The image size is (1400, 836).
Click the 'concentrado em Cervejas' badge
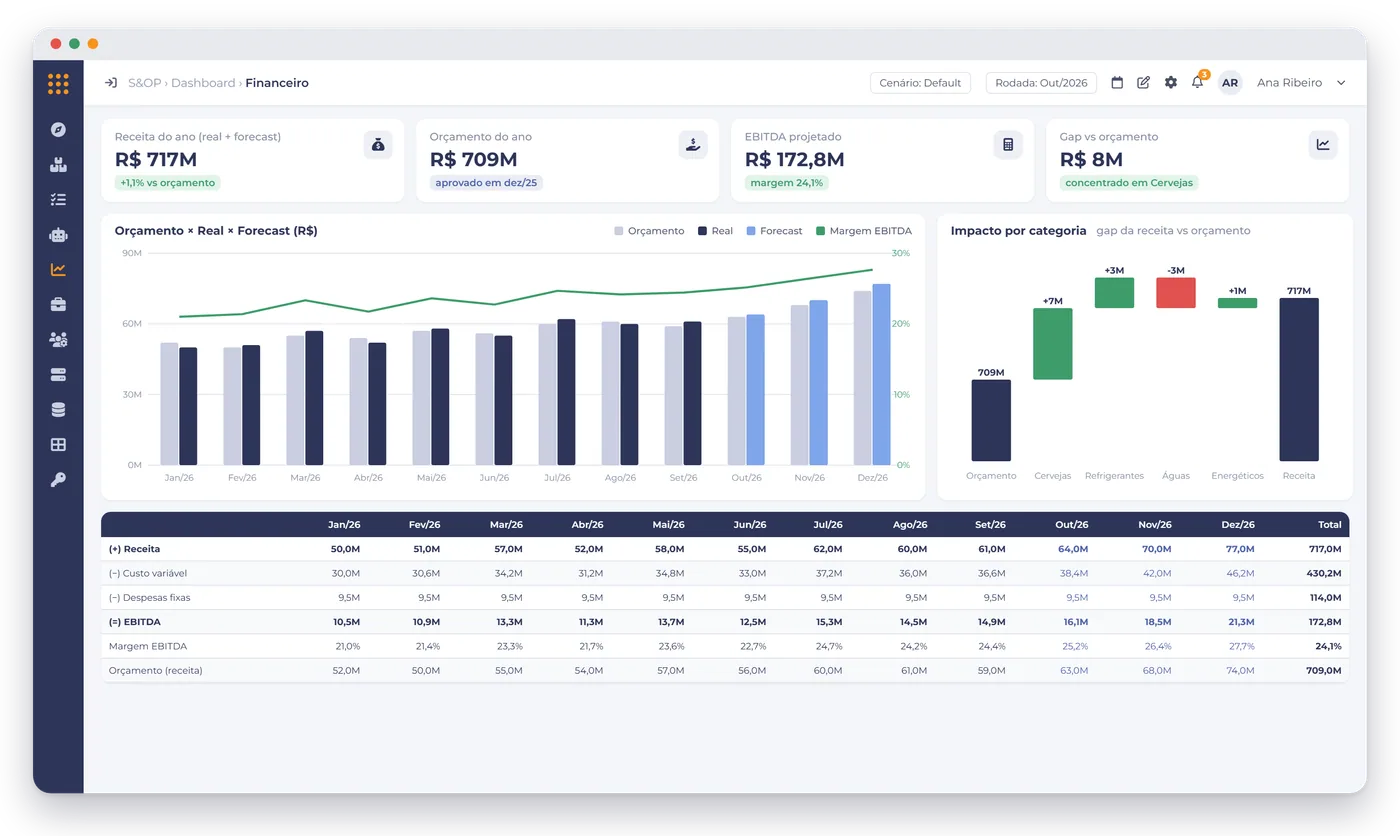click(1130, 183)
